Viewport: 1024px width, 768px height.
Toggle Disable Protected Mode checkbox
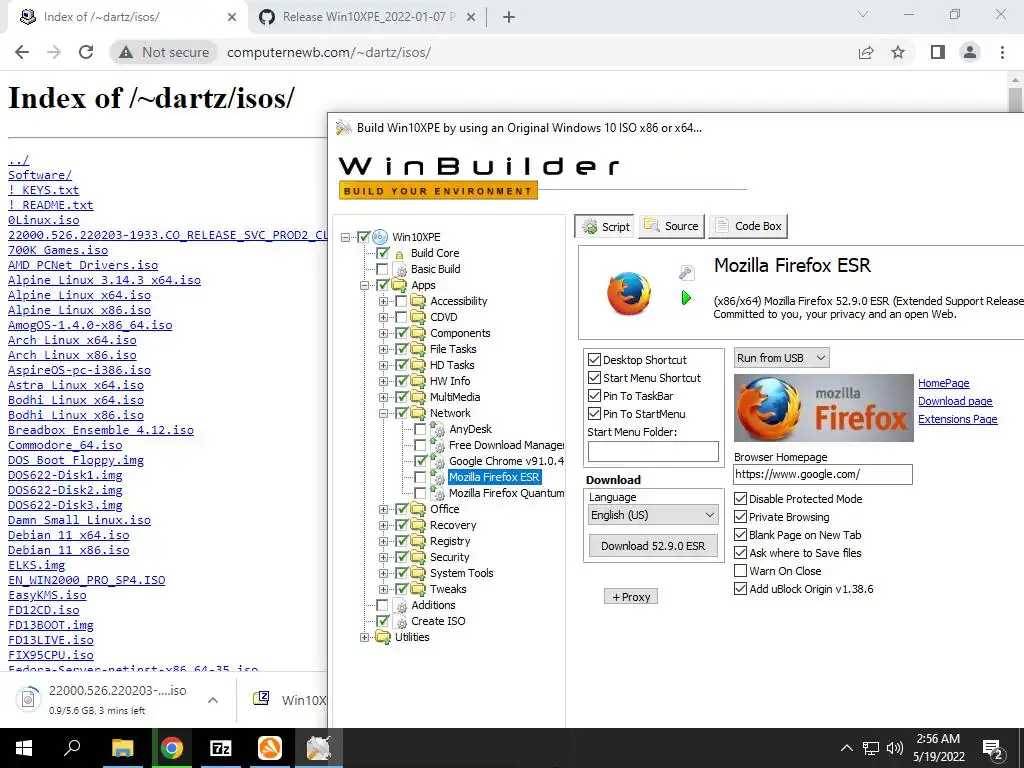[741, 499]
